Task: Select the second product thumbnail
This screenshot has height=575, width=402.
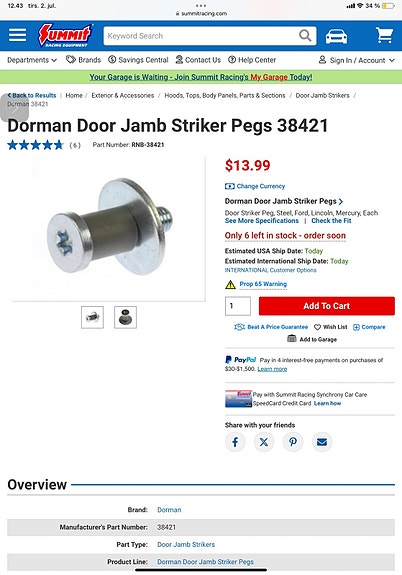Action: (125, 317)
